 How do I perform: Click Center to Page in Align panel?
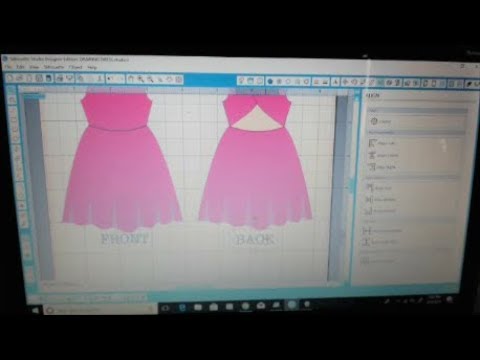tap(380, 121)
